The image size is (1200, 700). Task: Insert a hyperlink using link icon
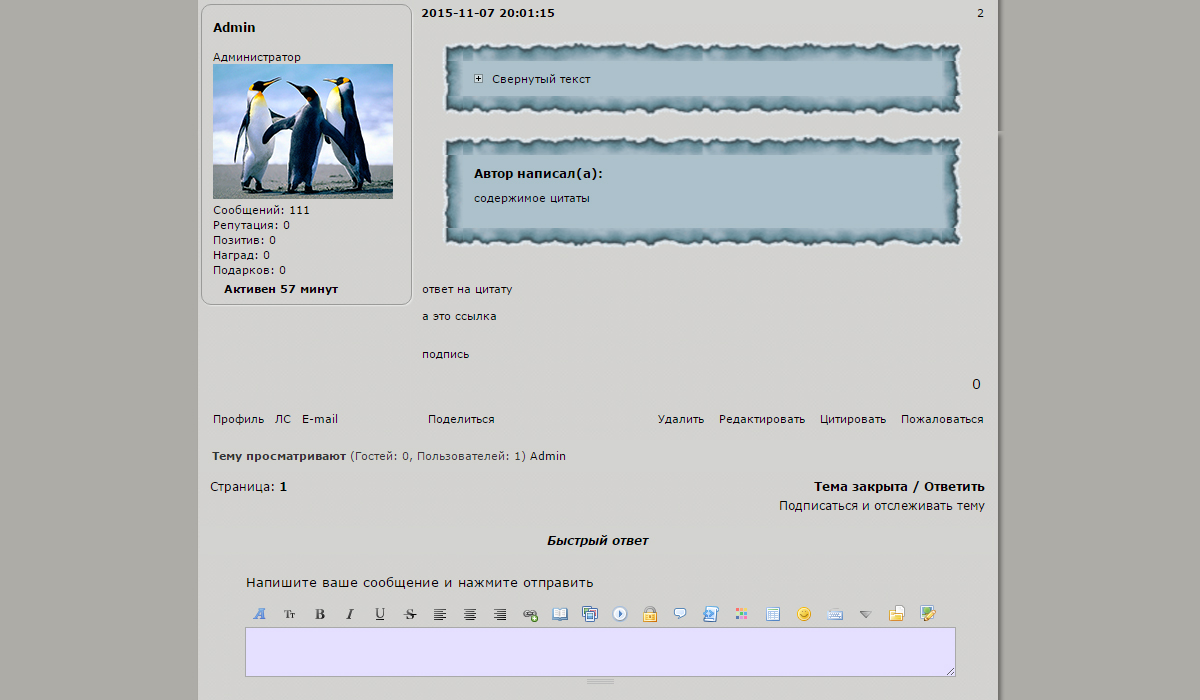[x=530, y=614]
